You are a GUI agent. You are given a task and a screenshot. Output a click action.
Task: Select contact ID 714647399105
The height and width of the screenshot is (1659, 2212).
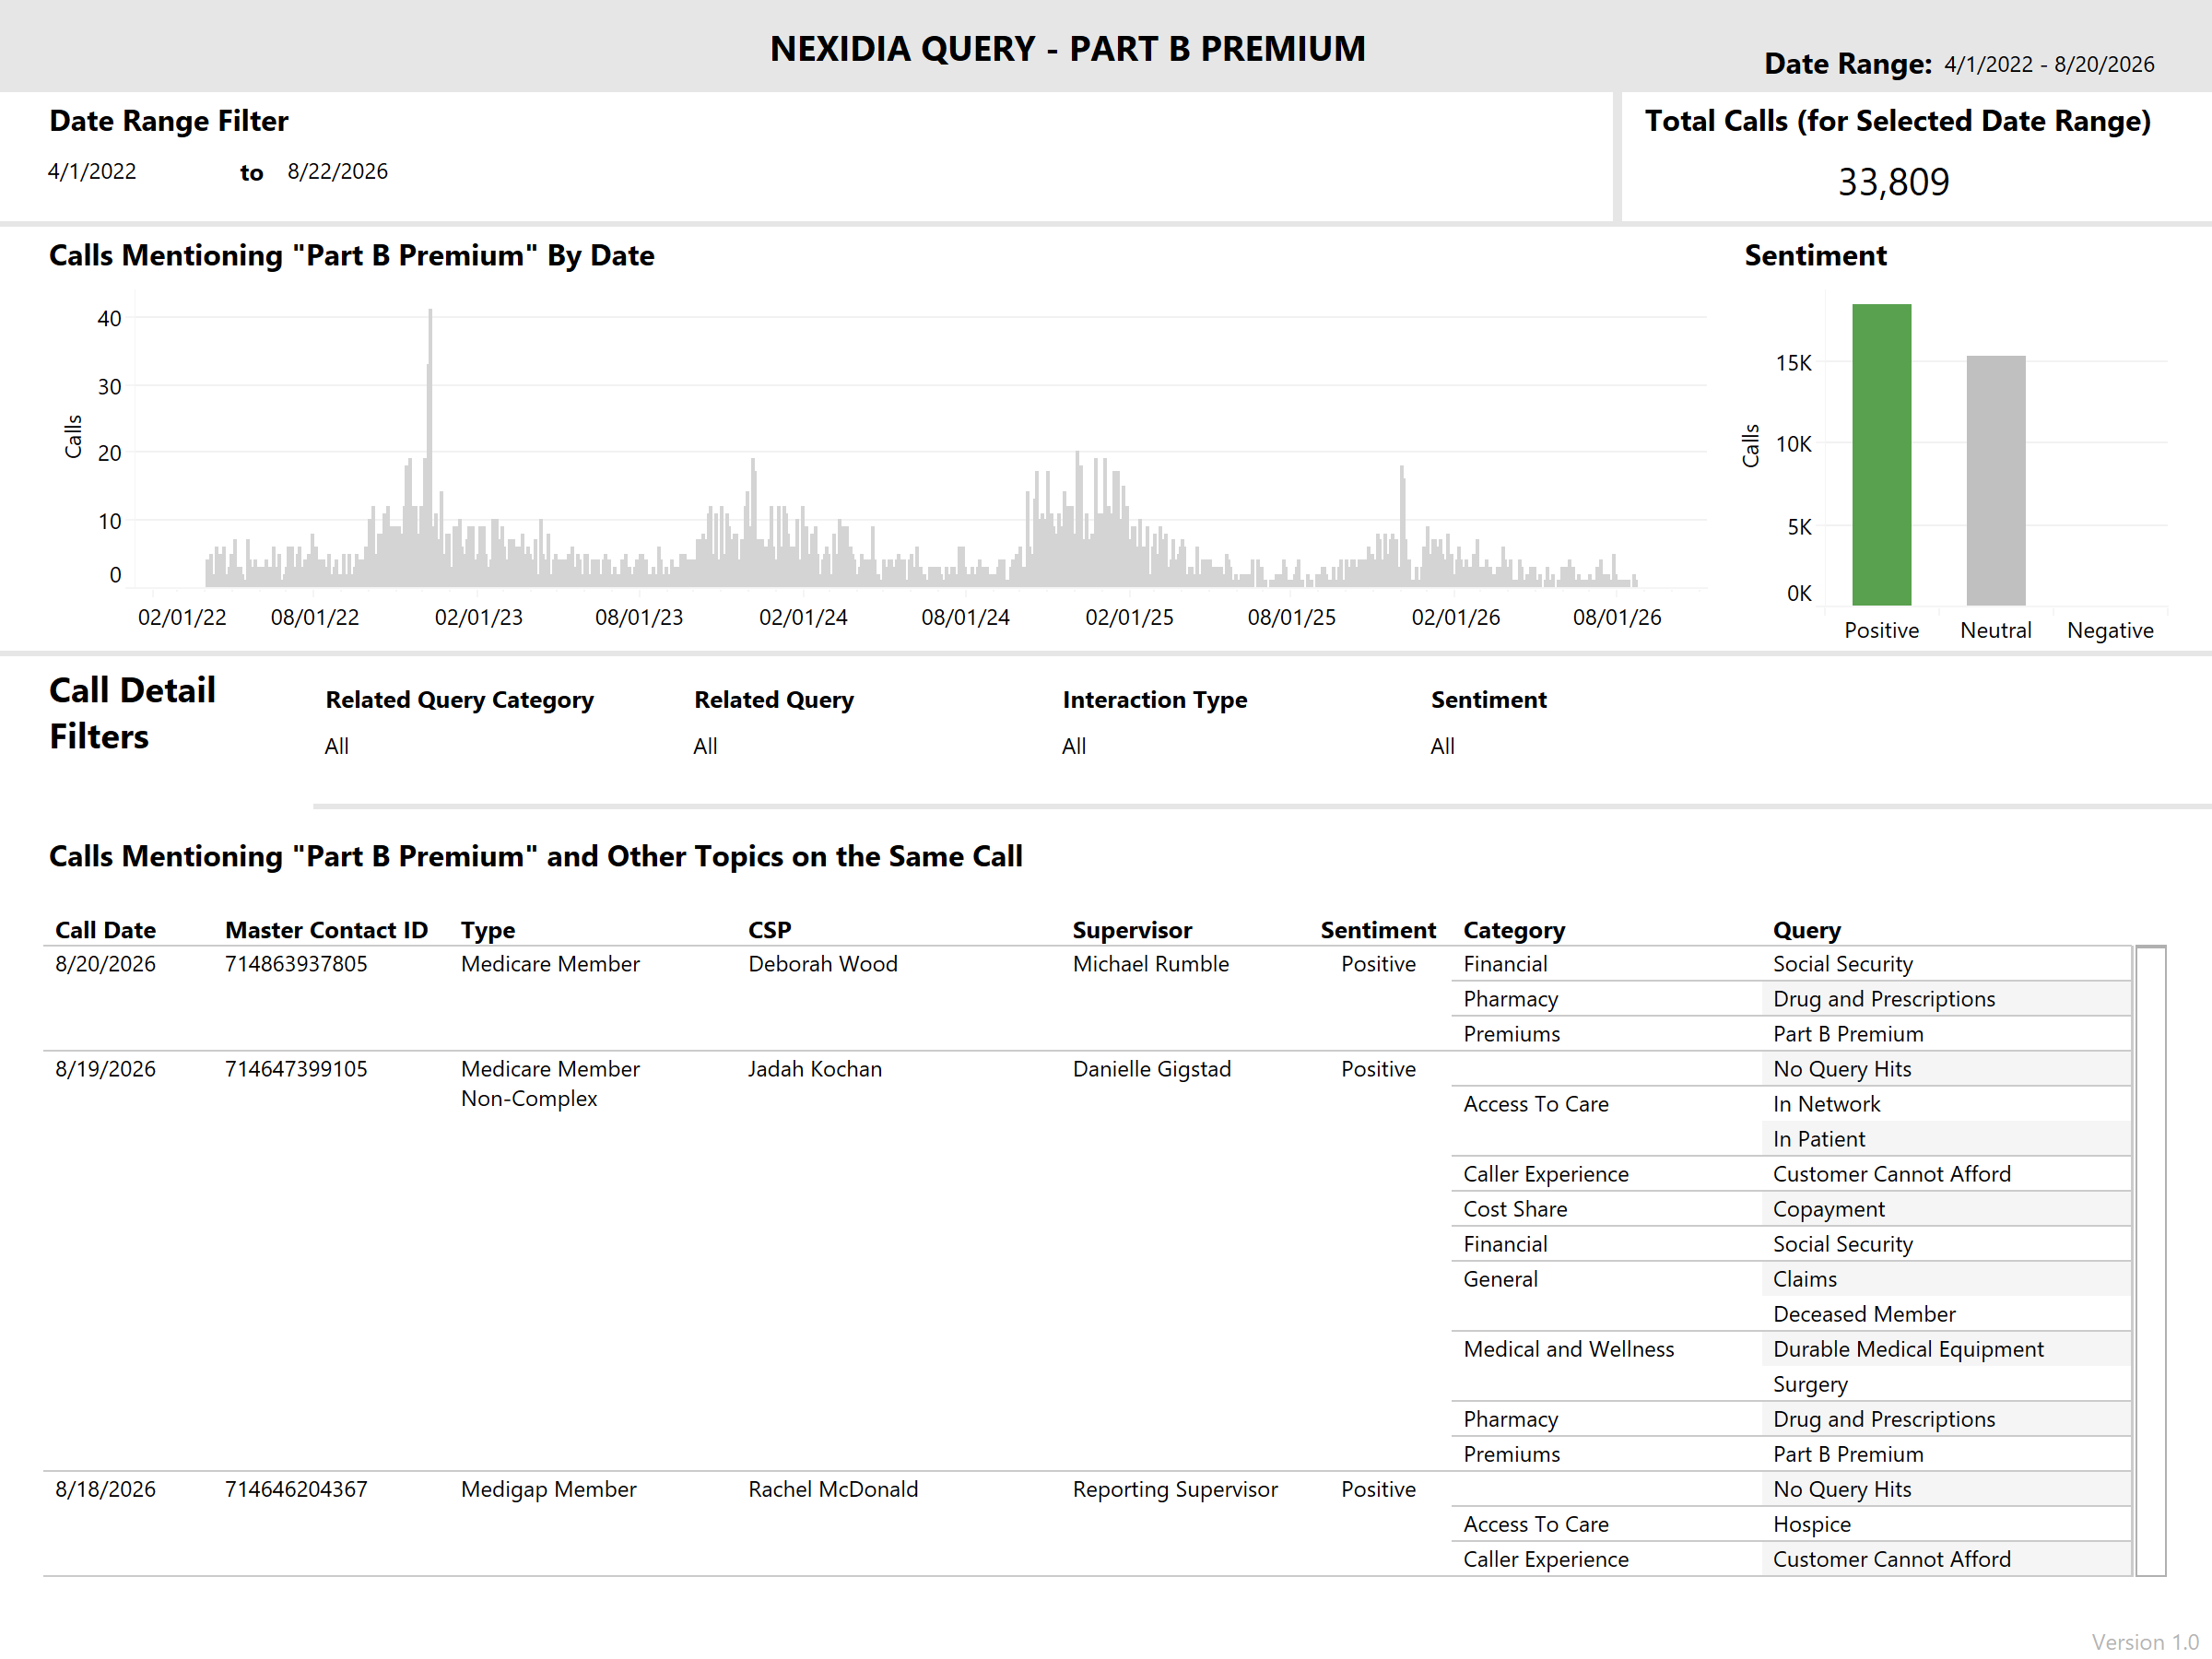[x=296, y=1069]
